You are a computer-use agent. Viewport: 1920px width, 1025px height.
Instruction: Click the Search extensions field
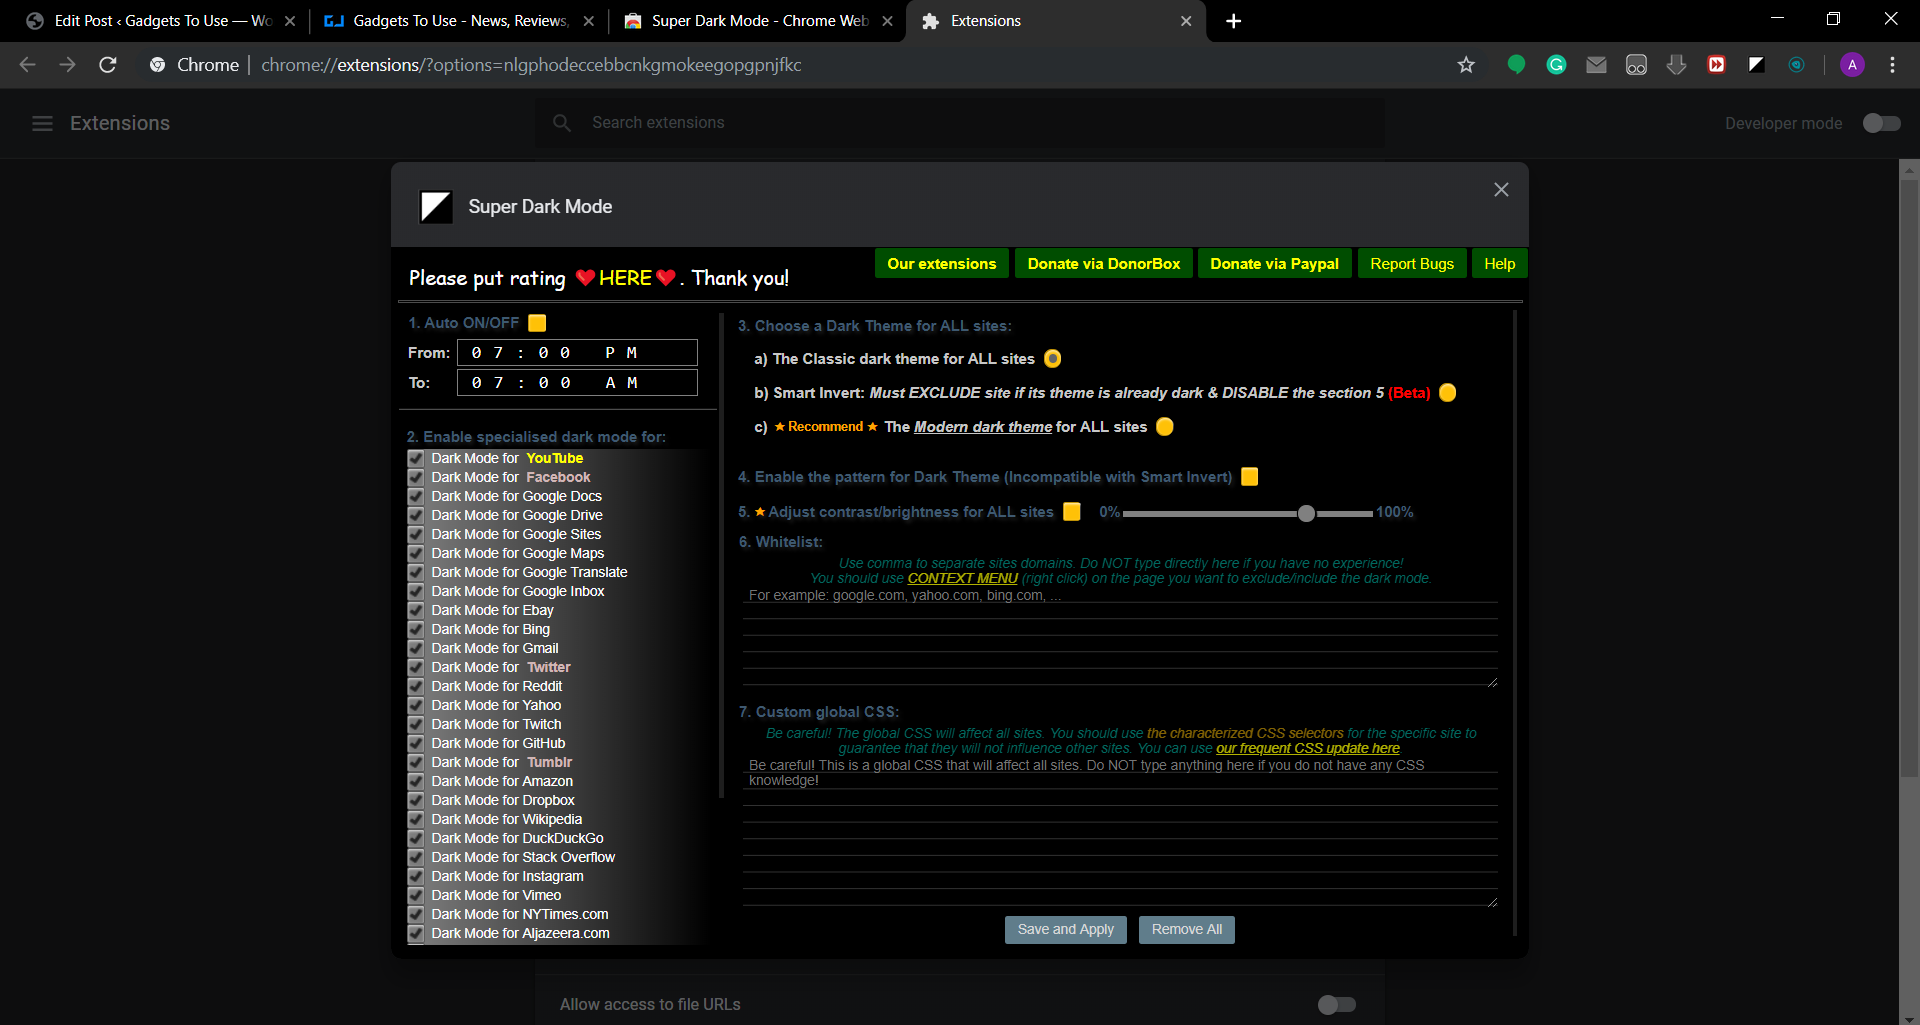tap(960, 123)
